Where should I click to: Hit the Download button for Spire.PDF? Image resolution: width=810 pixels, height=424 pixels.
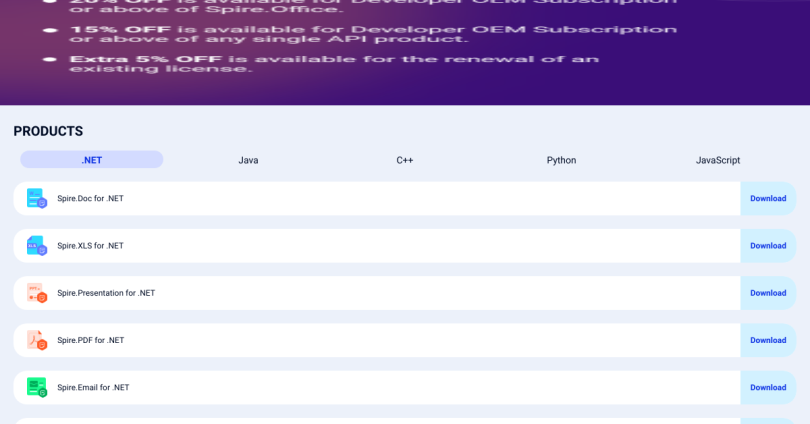tap(768, 340)
